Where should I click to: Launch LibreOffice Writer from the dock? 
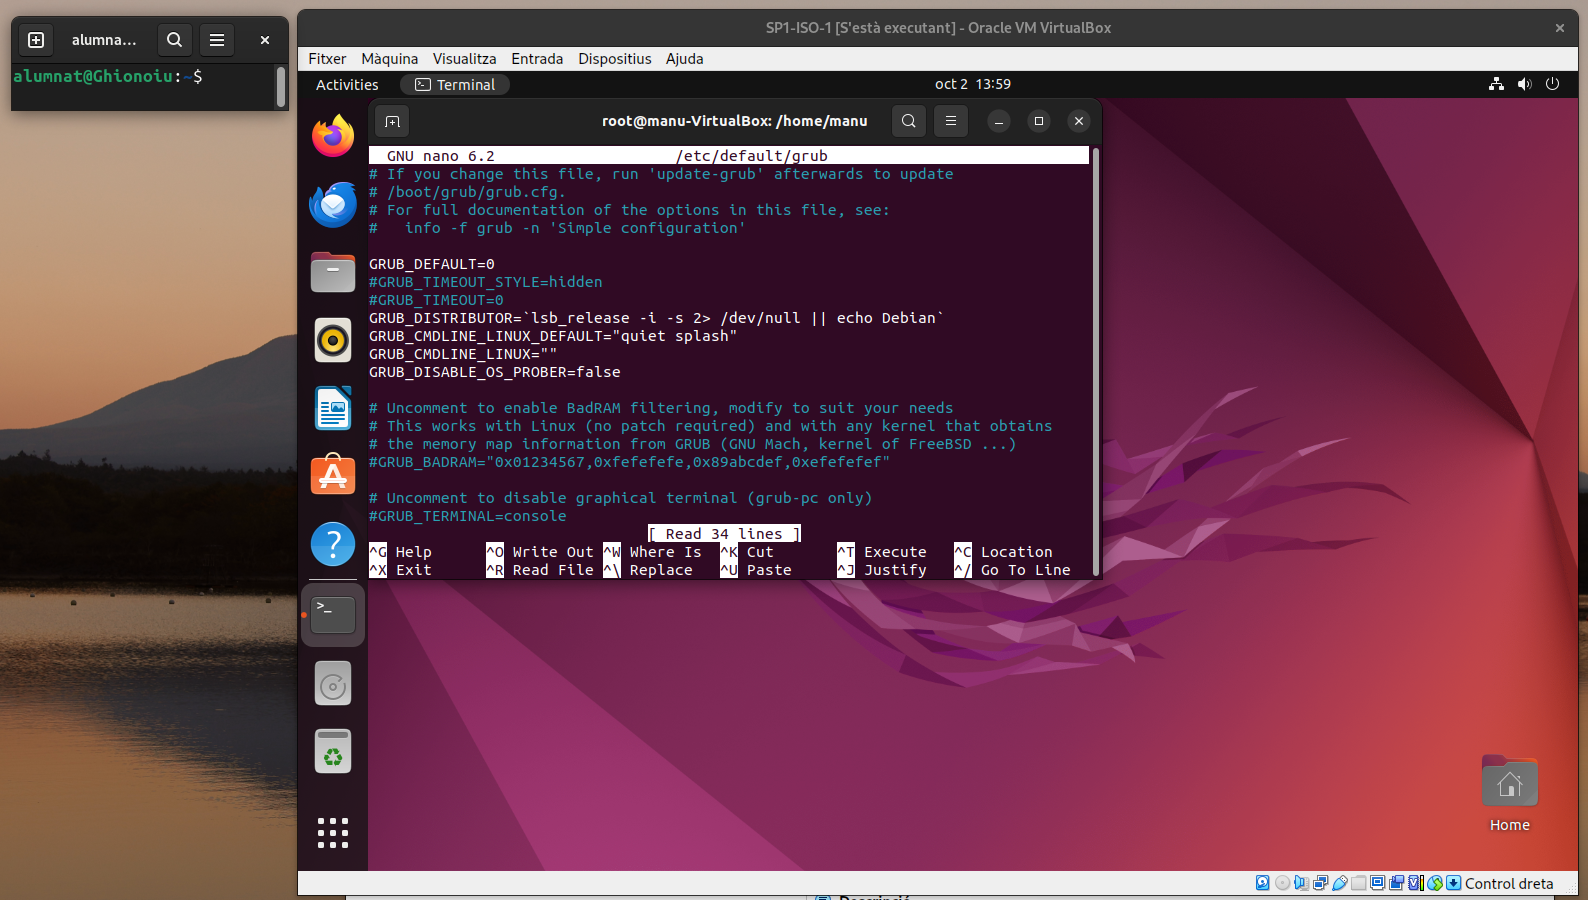333,408
